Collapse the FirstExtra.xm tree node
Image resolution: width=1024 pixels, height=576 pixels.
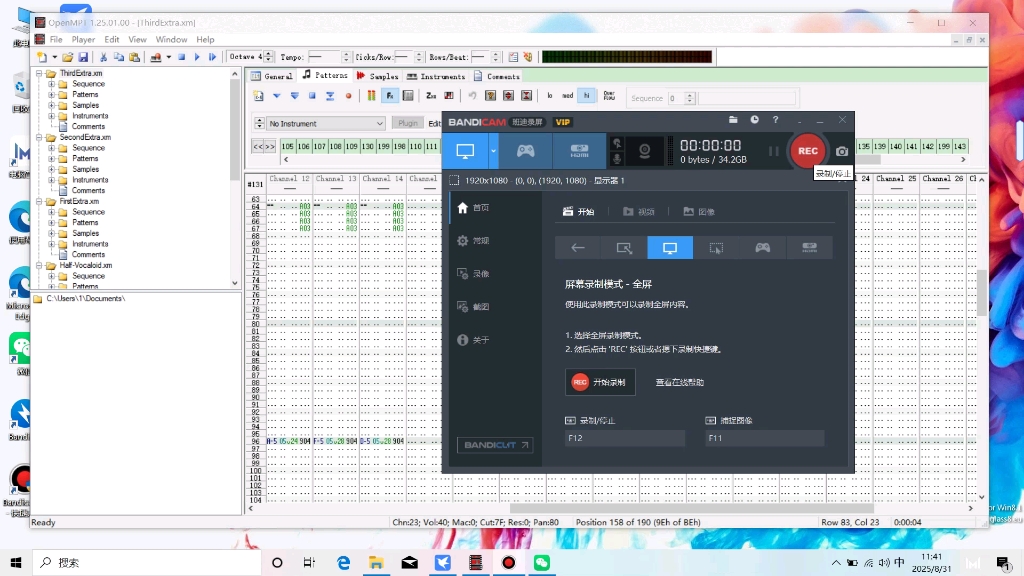40,201
